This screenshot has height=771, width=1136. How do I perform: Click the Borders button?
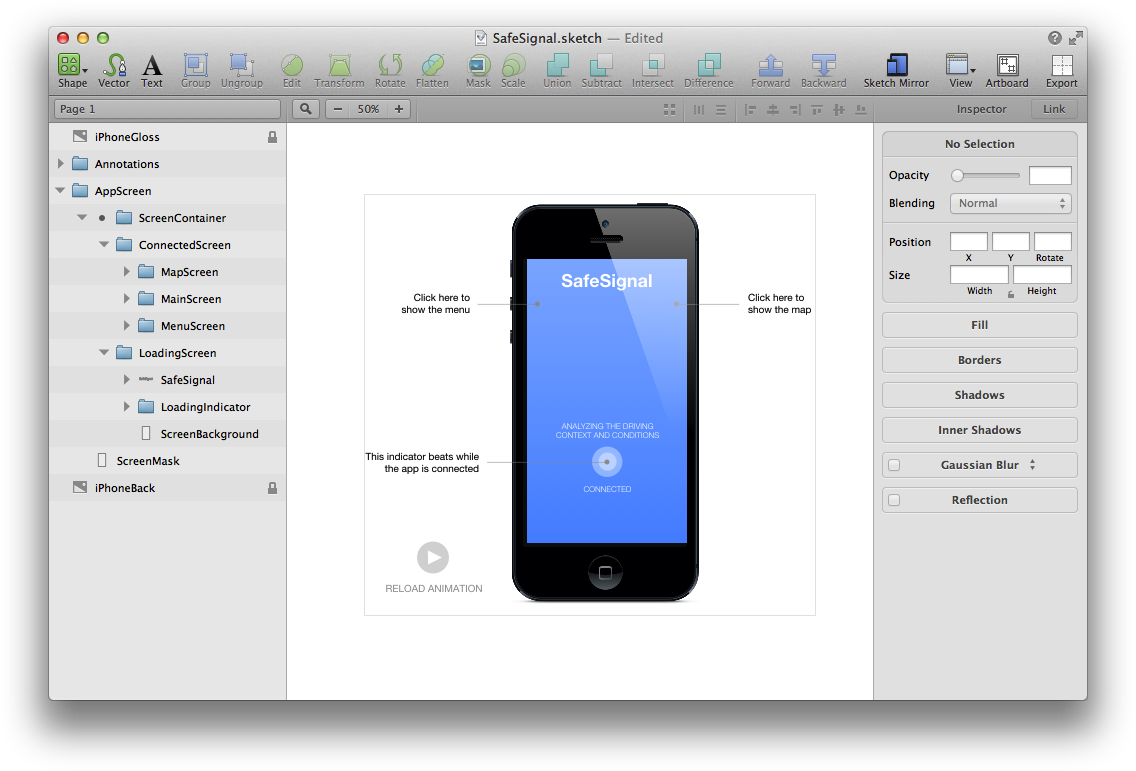(978, 359)
